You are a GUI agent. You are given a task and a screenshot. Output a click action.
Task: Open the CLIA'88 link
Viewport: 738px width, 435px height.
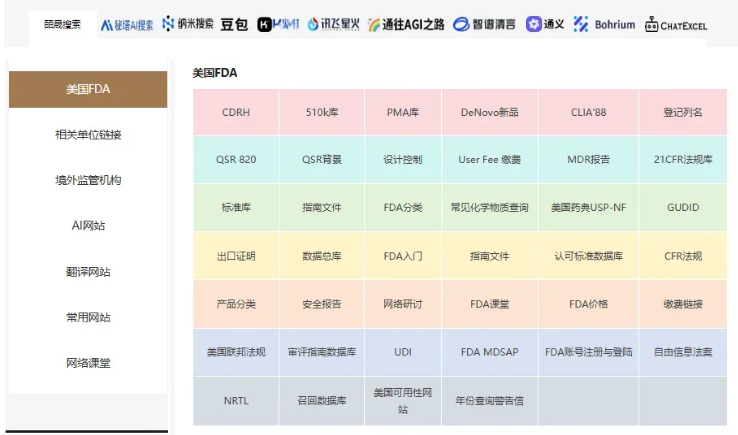(589, 113)
